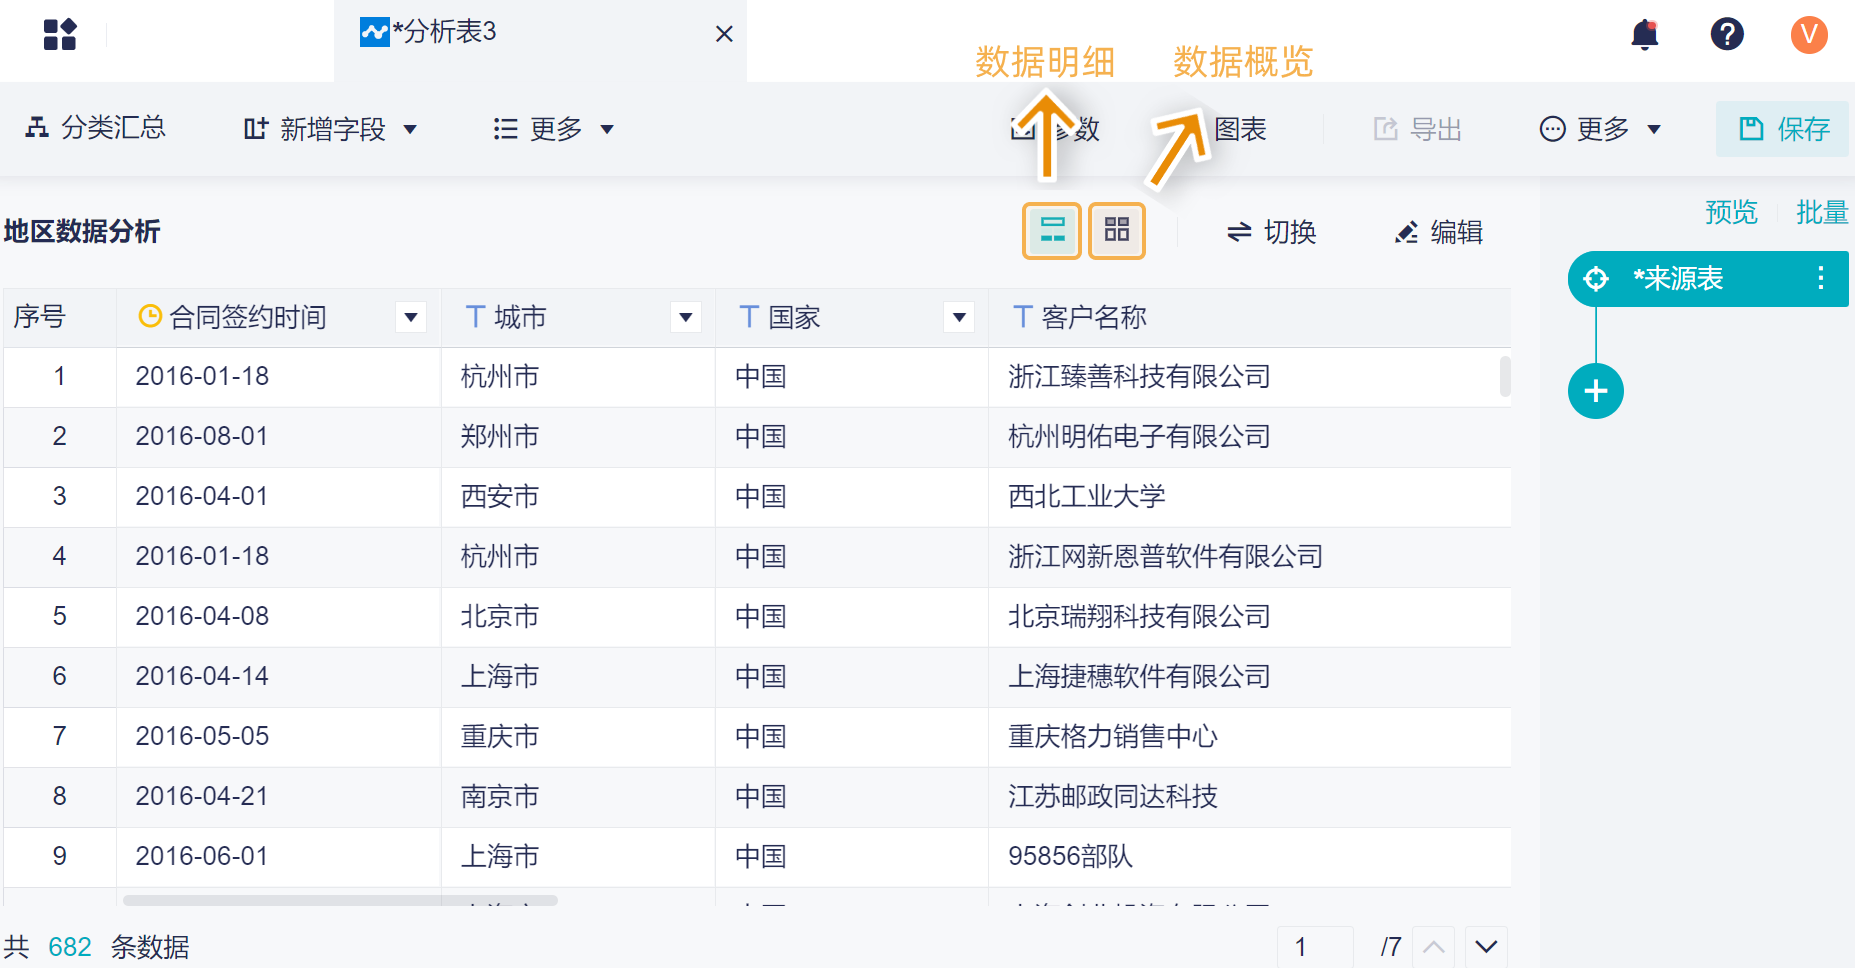Select the 来源表 source node
The height and width of the screenshot is (968, 1855).
point(1708,278)
